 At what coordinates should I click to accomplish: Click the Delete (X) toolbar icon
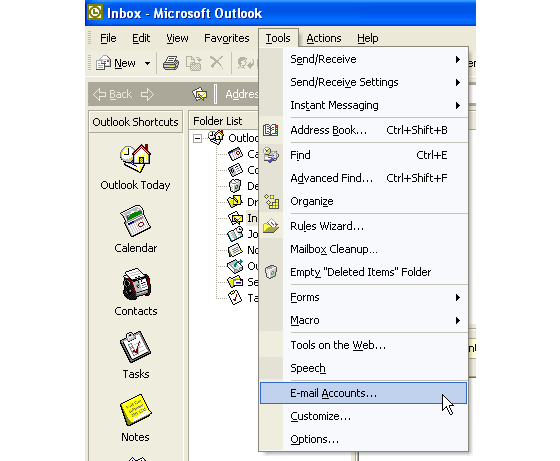tap(216, 62)
